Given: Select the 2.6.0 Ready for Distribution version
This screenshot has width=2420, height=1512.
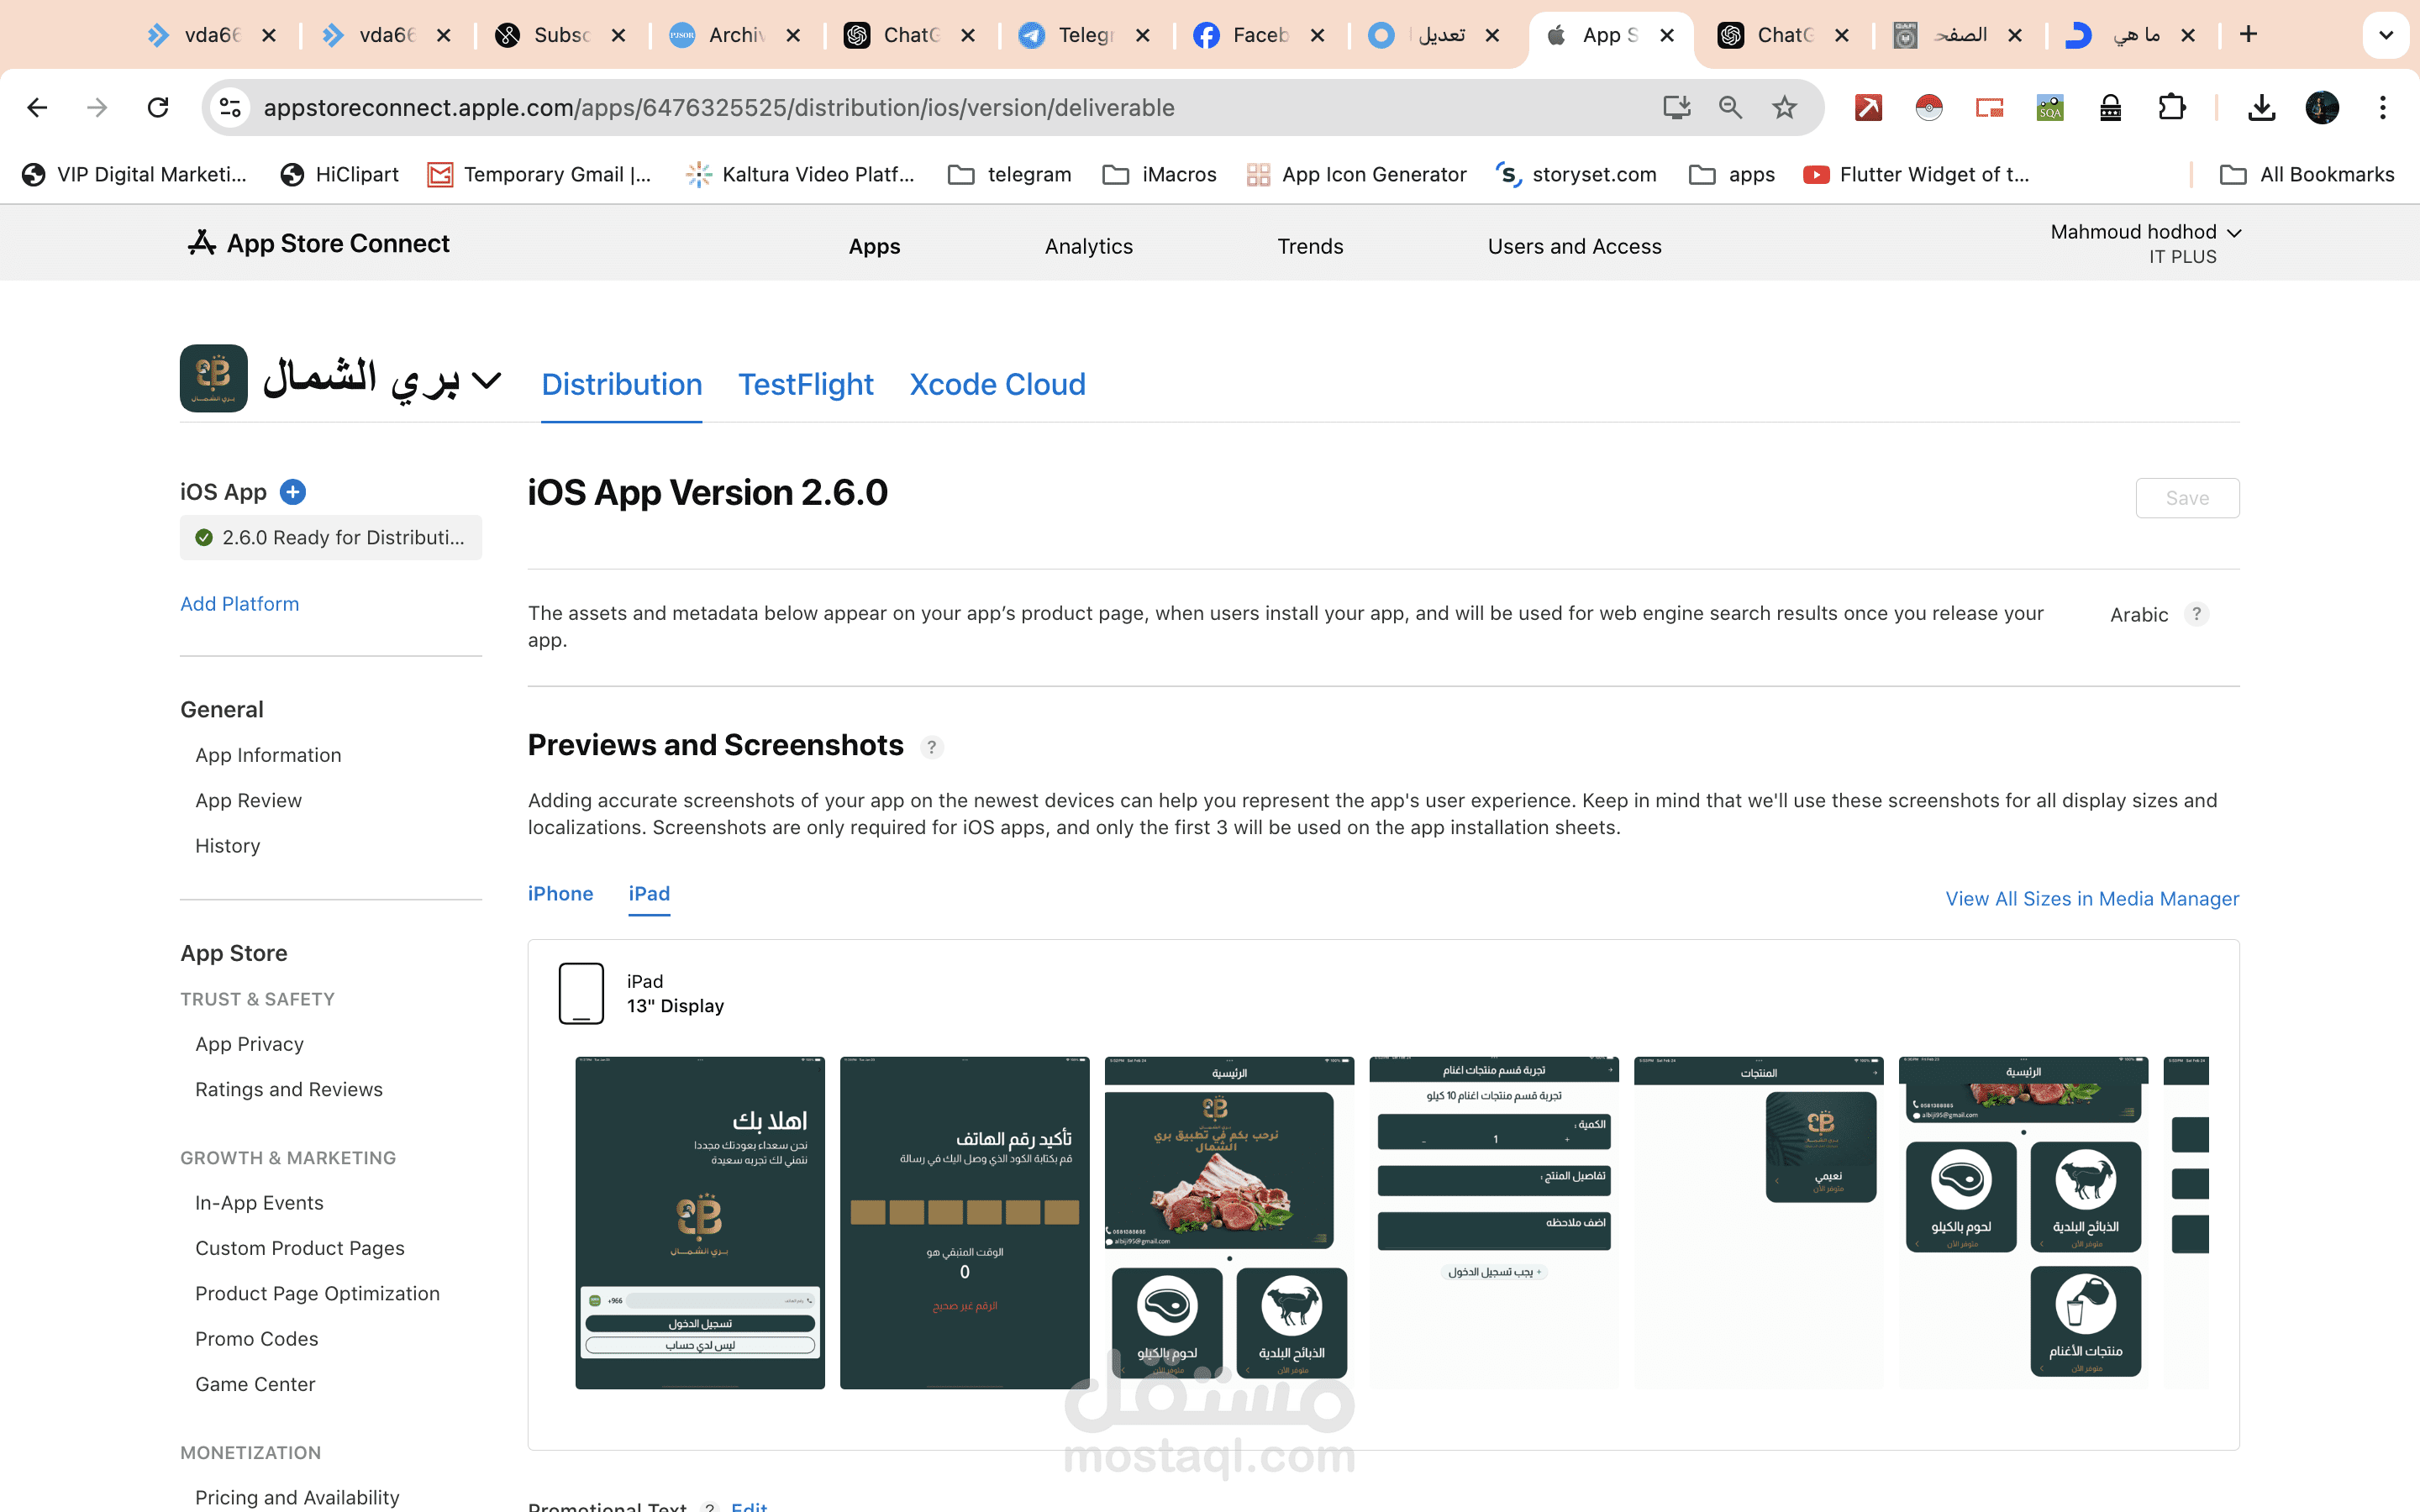Looking at the screenshot, I should (x=331, y=537).
